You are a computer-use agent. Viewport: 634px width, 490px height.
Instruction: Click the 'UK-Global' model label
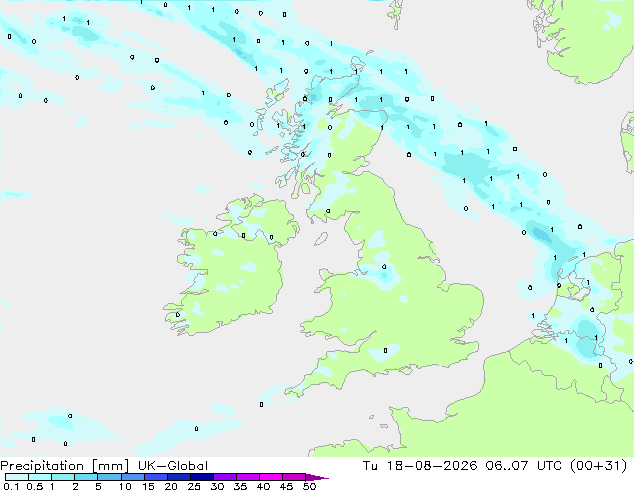click(173, 466)
